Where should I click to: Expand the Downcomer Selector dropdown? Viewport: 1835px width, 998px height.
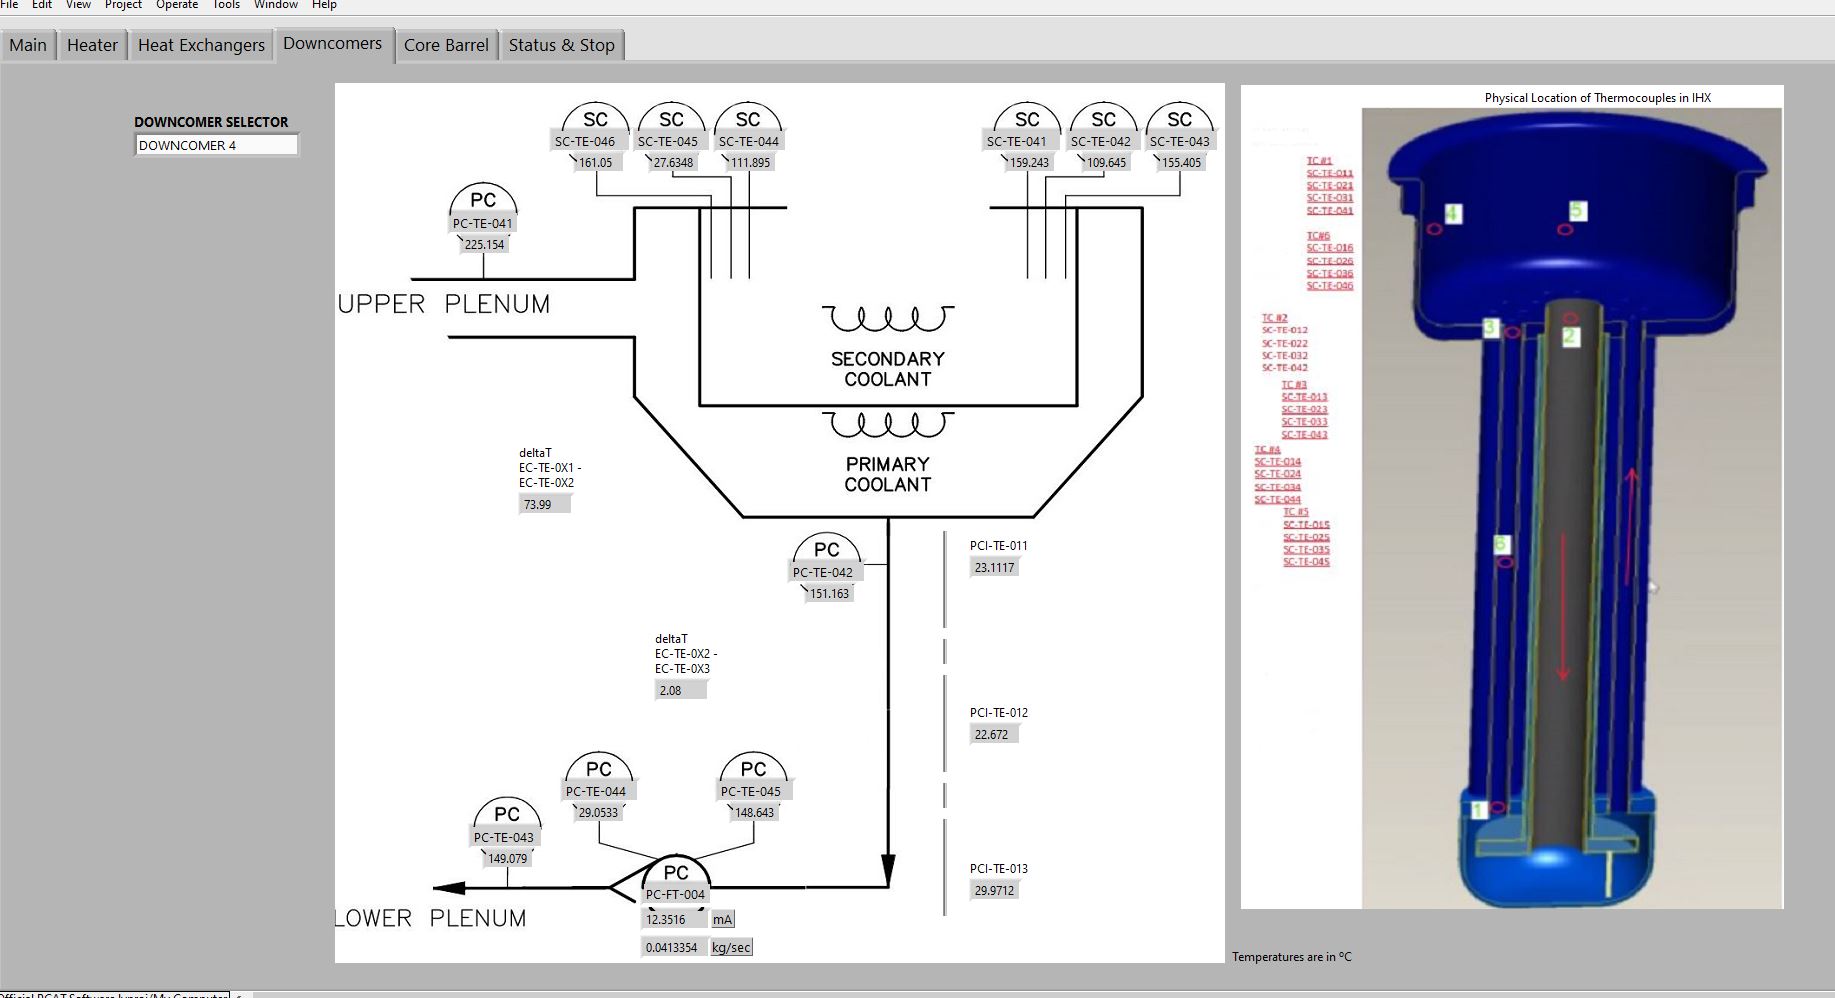click(x=216, y=145)
